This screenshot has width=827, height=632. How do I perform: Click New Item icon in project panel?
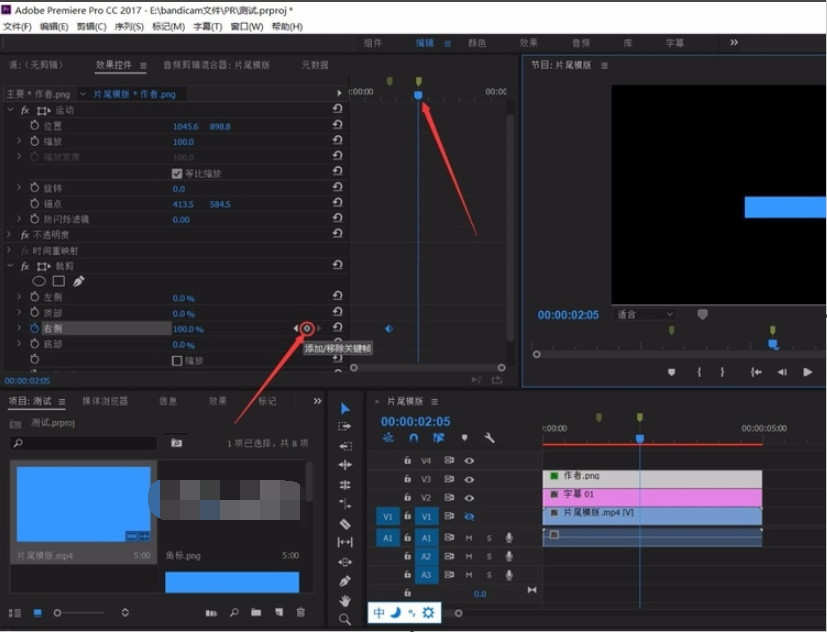(278, 612)
